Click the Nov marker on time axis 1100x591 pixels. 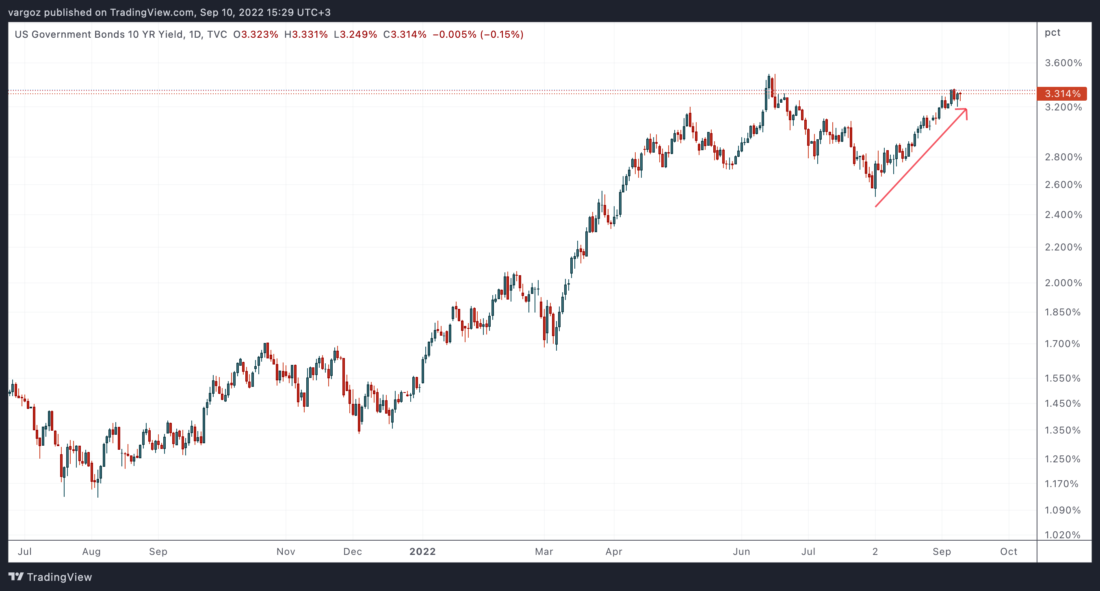pos(286,551)
